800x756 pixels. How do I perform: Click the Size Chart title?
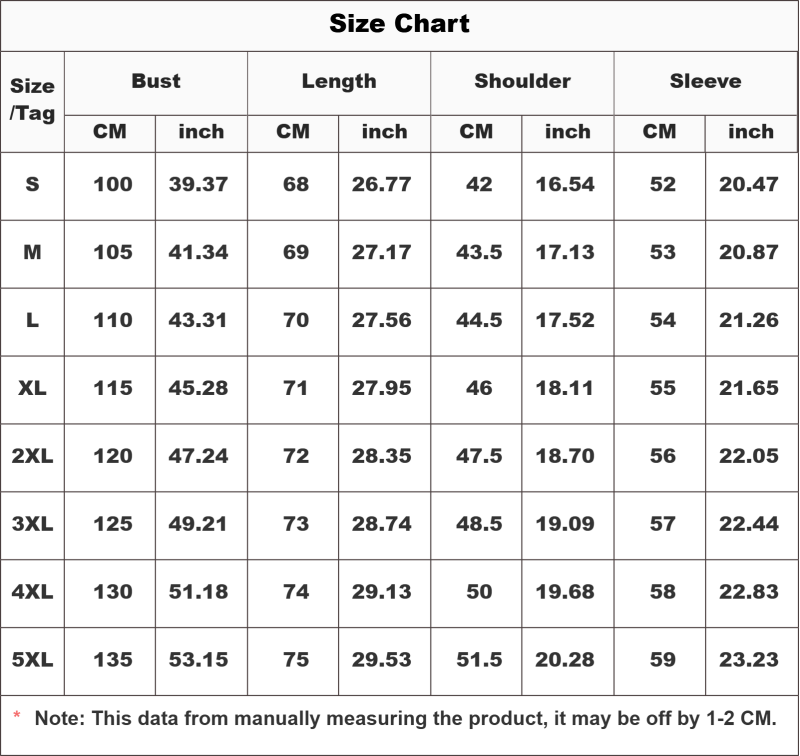[399, 23]
